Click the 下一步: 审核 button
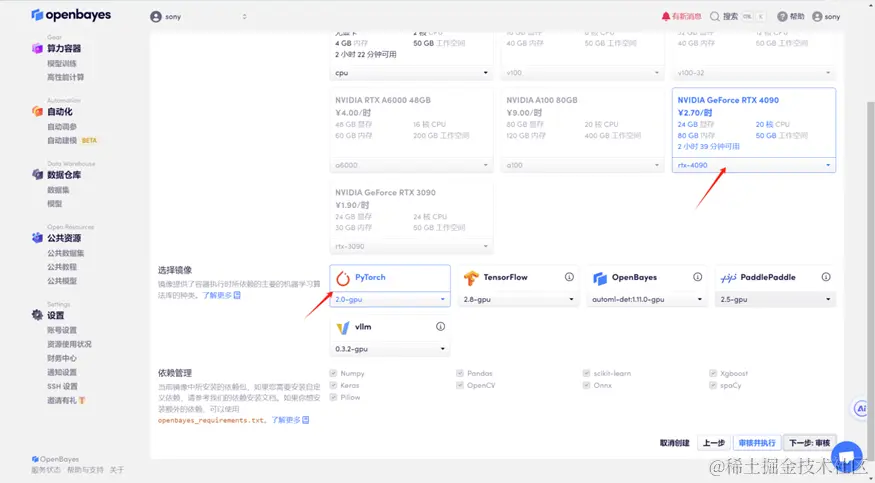Viewport: 875px width, 483px height. [810, 443]
